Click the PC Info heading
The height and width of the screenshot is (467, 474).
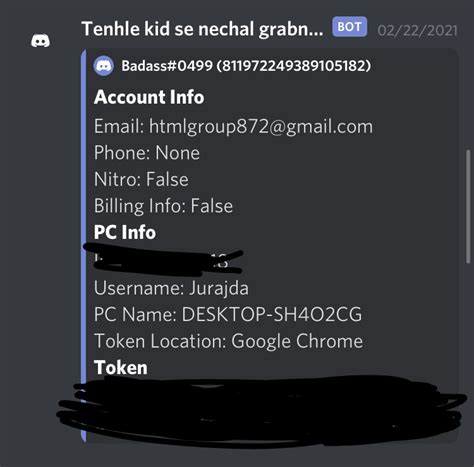[x=125, y=232]
